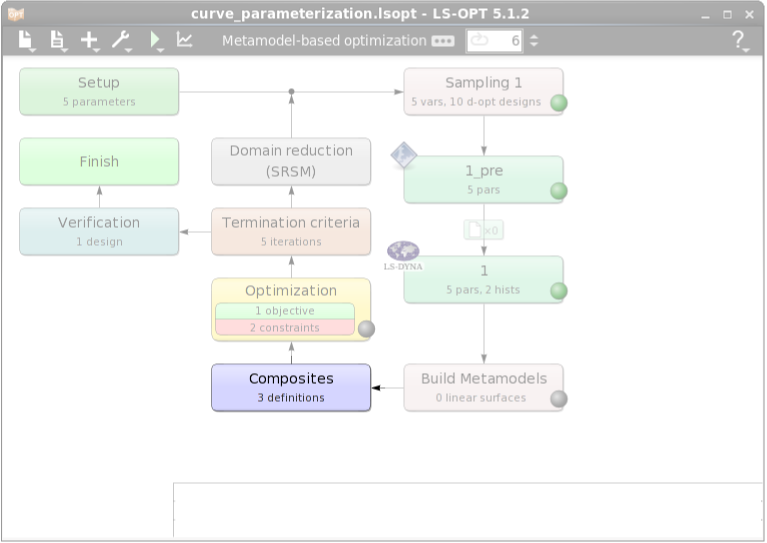
Task: Open dropdown arrow under Run icon
Action: 160,50
